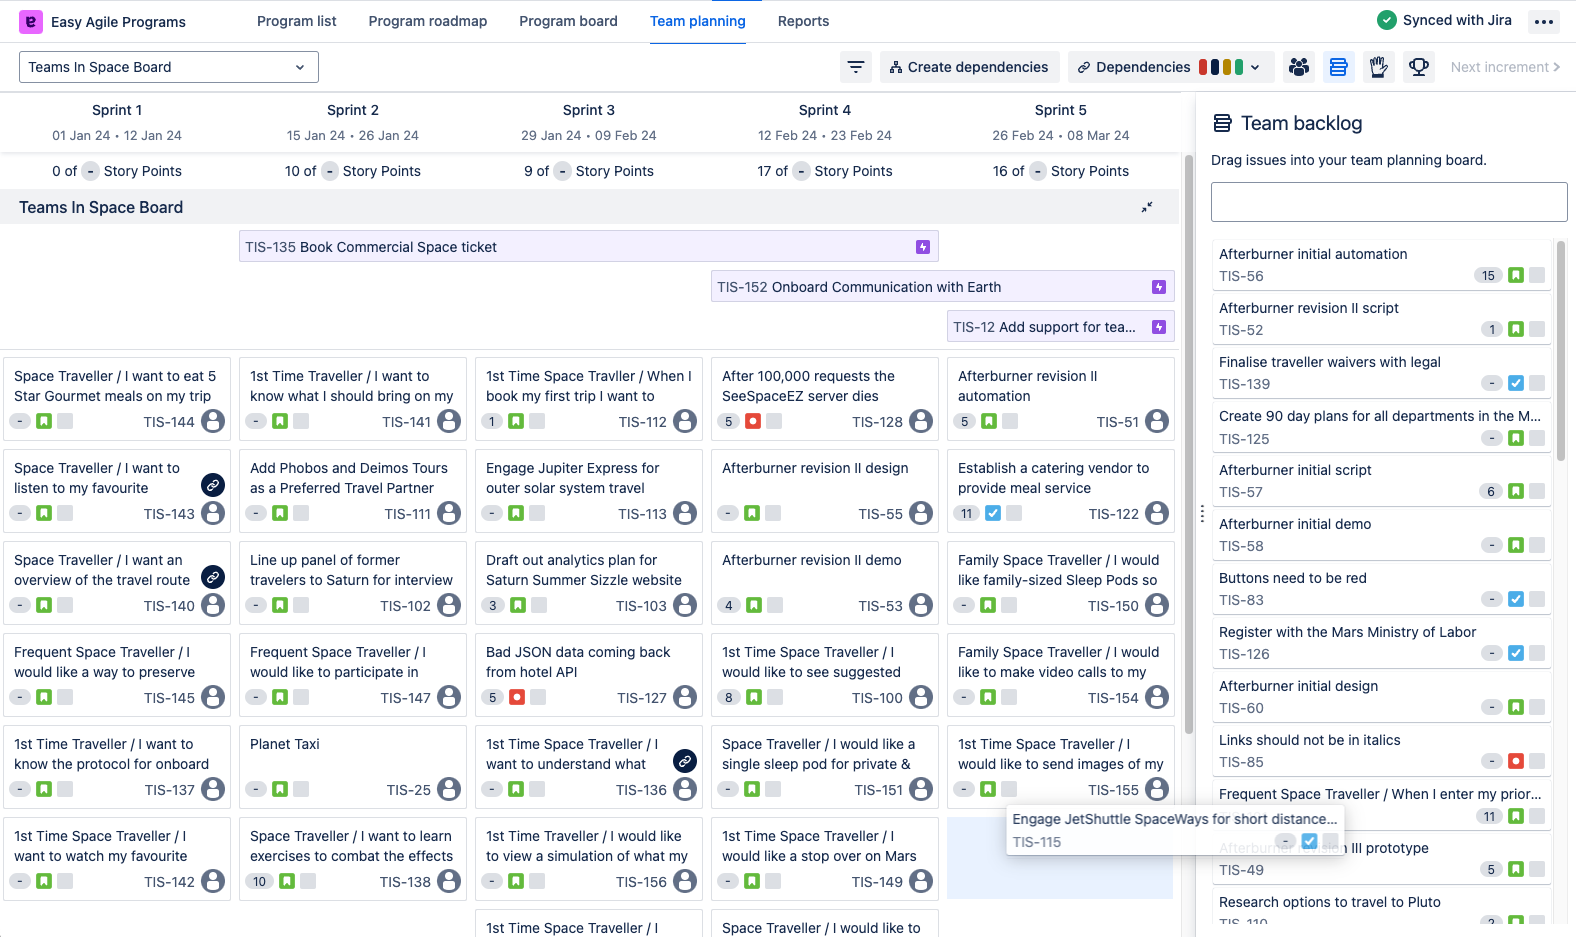
Task: Click assignee avatar on TIS-51 card
Action: [x=1157, y=421]
